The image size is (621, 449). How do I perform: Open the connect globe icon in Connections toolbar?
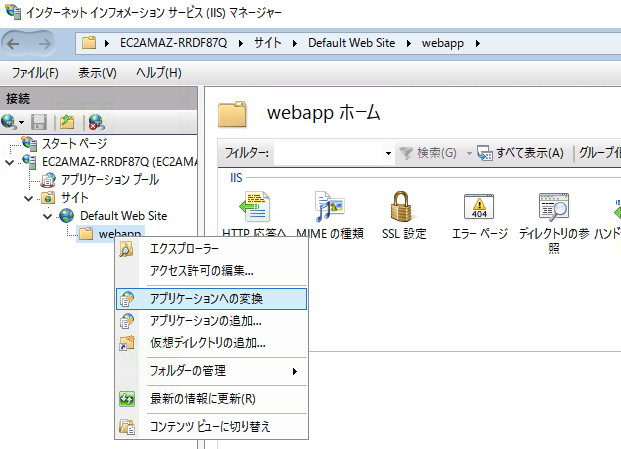(x=8, y=122)
